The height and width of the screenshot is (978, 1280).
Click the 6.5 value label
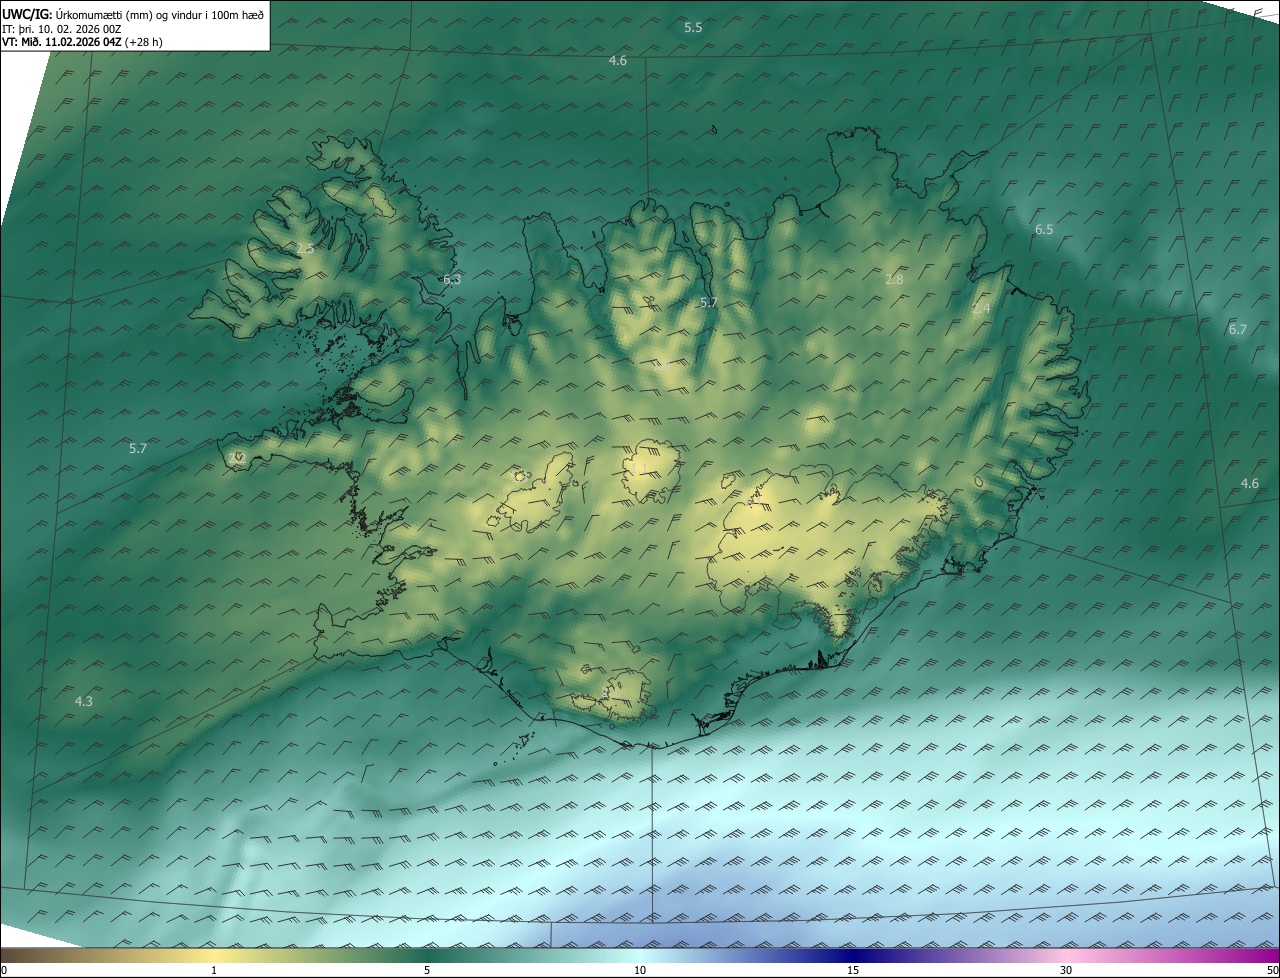[x=1044, y=230]
